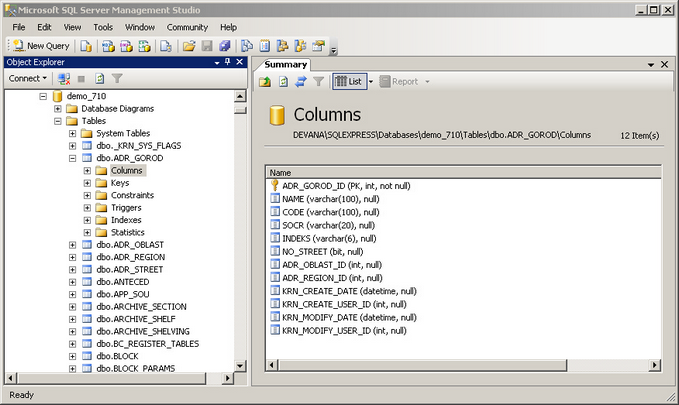Expand the Database Diagrams folder
679x405 pixels.
[x=58, y=109]
